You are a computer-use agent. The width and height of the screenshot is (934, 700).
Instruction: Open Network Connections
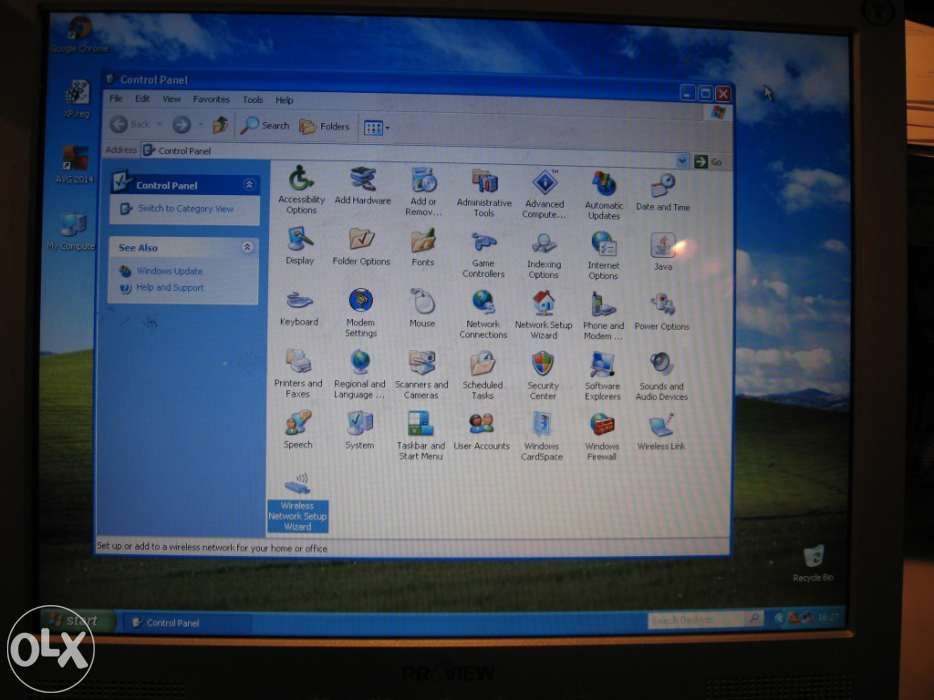coord(483,314)
